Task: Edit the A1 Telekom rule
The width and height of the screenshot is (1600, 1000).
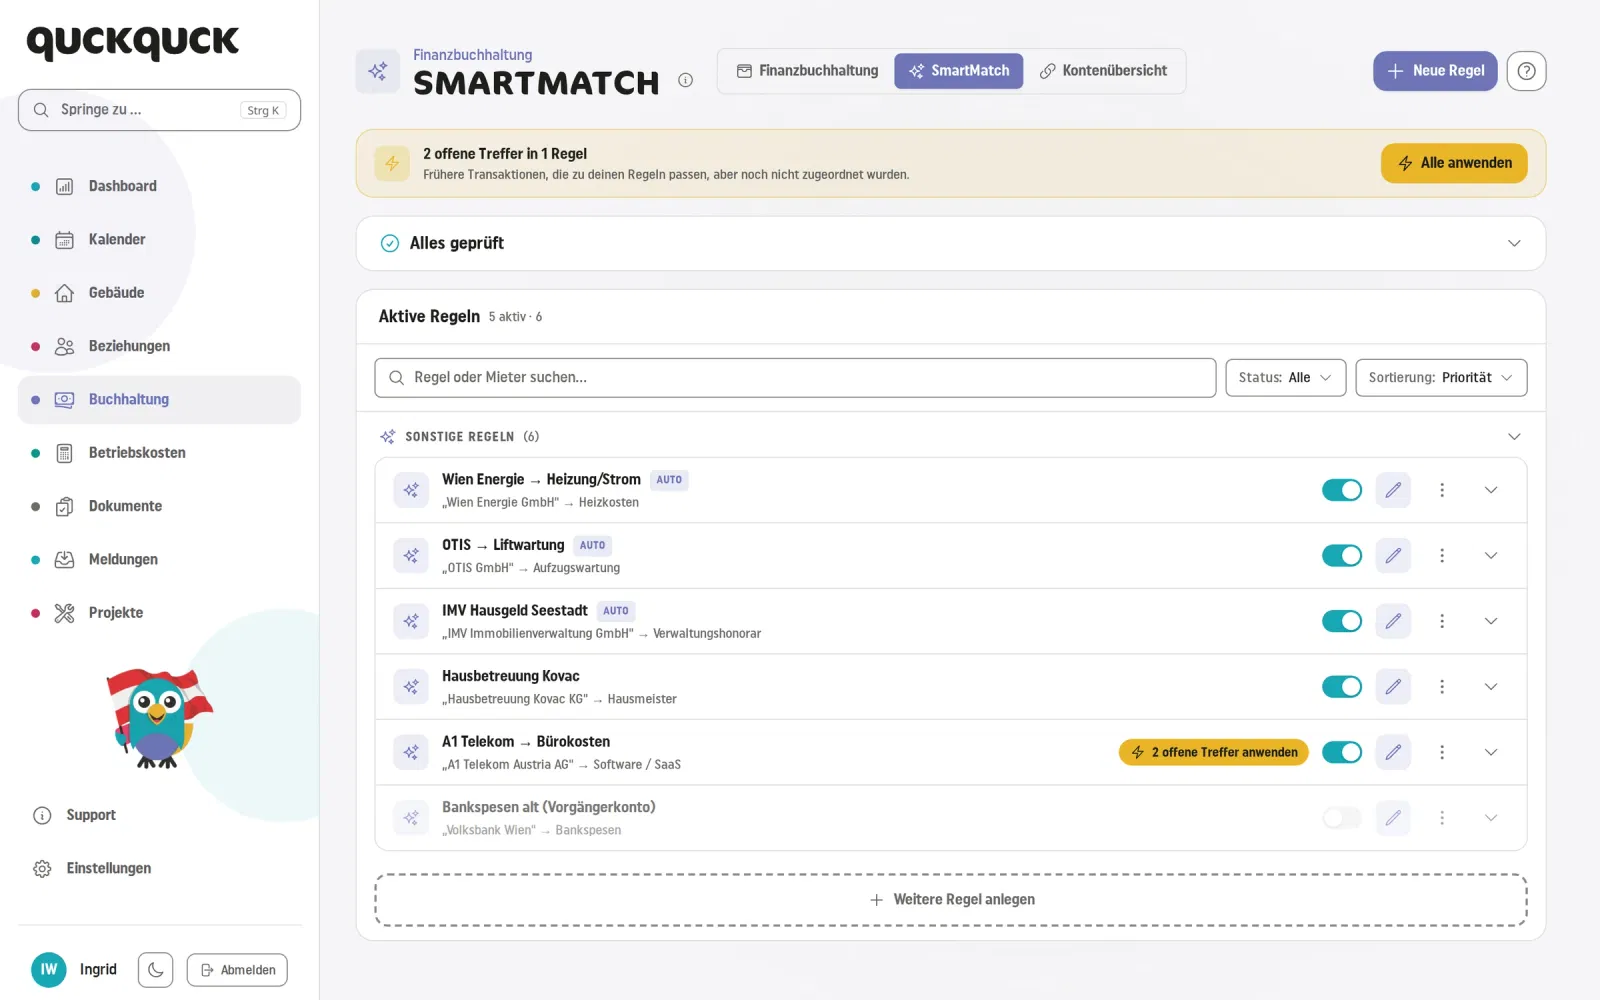Action: click(x=1393, y=752)
